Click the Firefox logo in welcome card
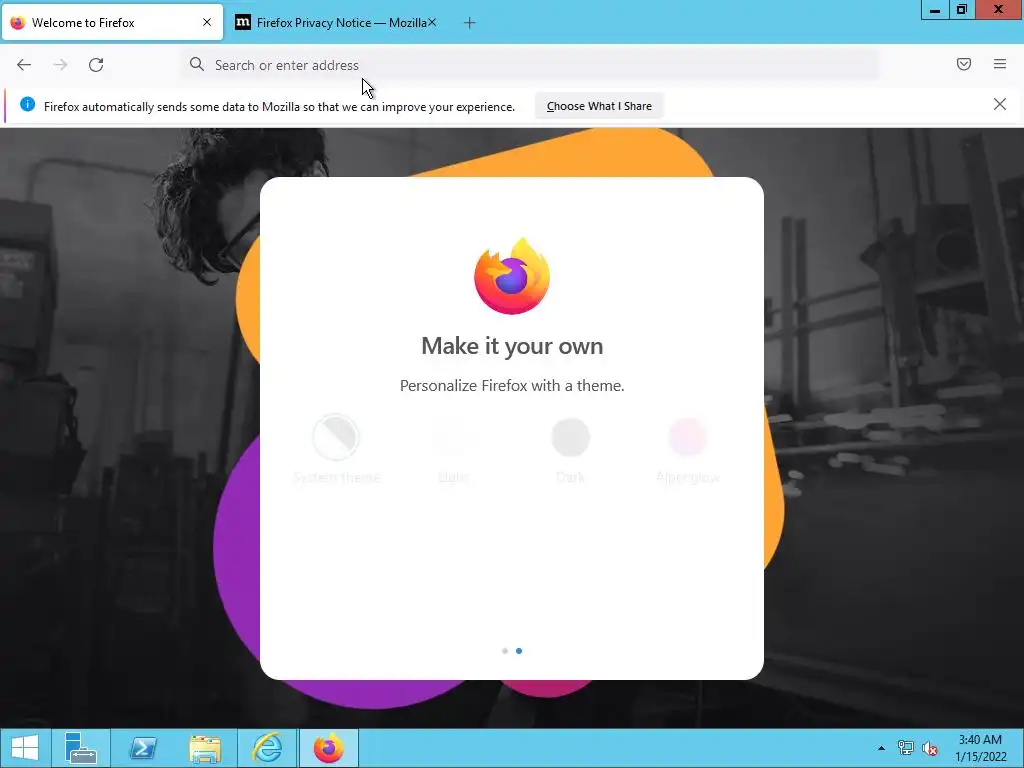 [x=512, y=276]
